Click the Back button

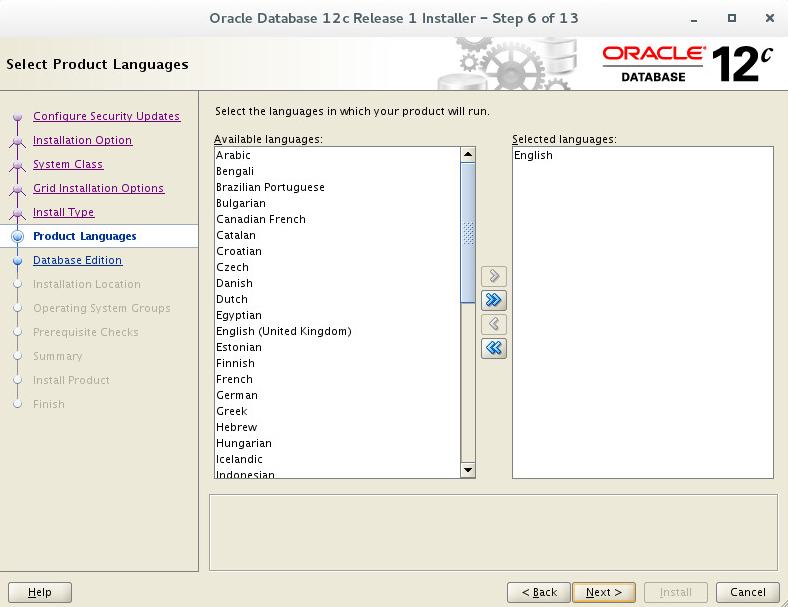tap(539, 592)
